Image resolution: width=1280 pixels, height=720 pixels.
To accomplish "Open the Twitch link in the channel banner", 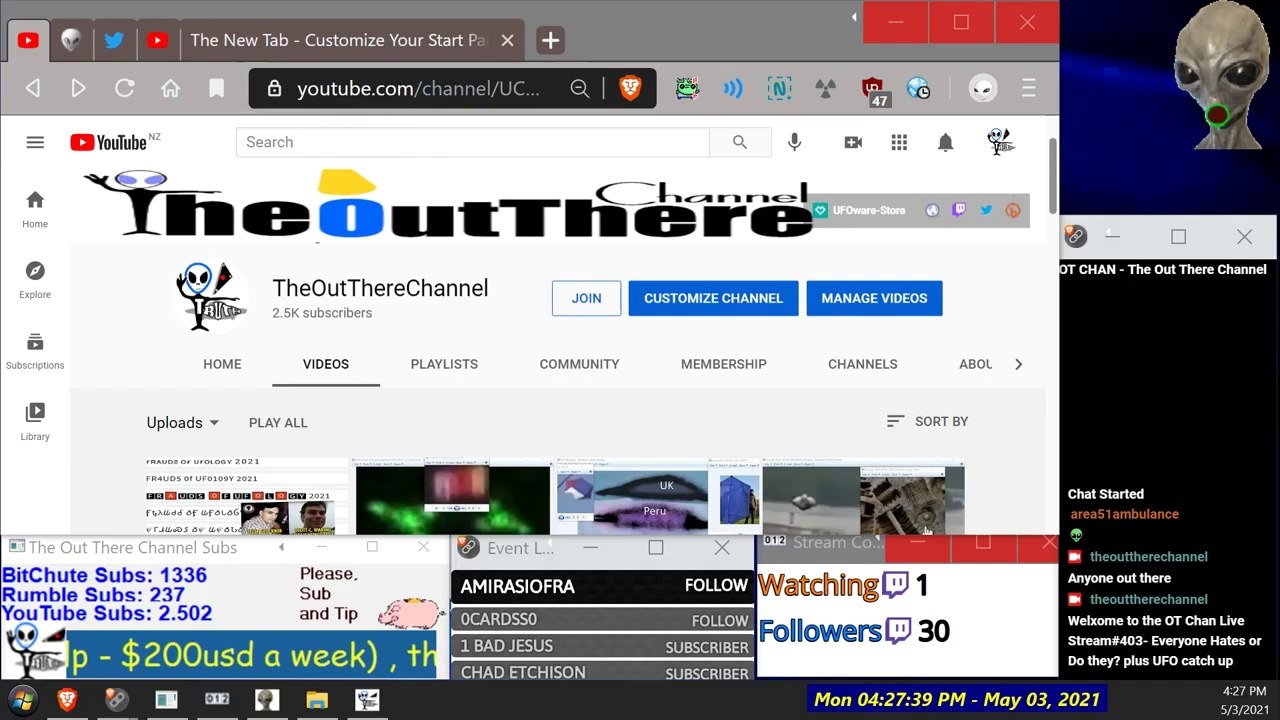I will [x=959, y=210].
